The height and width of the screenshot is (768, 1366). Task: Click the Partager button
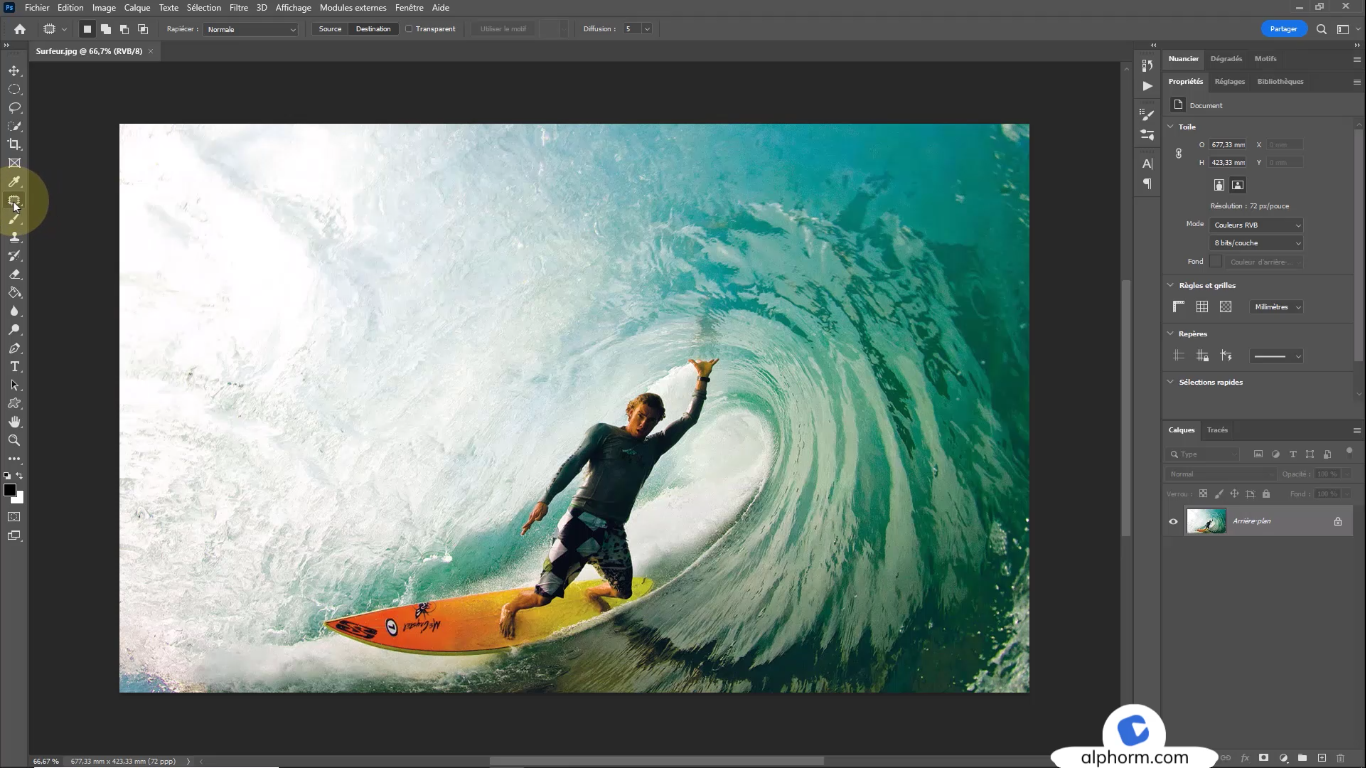click(1283, 28)
